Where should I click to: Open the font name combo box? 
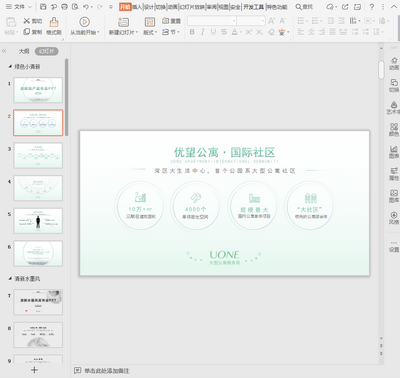pos(212,21)
